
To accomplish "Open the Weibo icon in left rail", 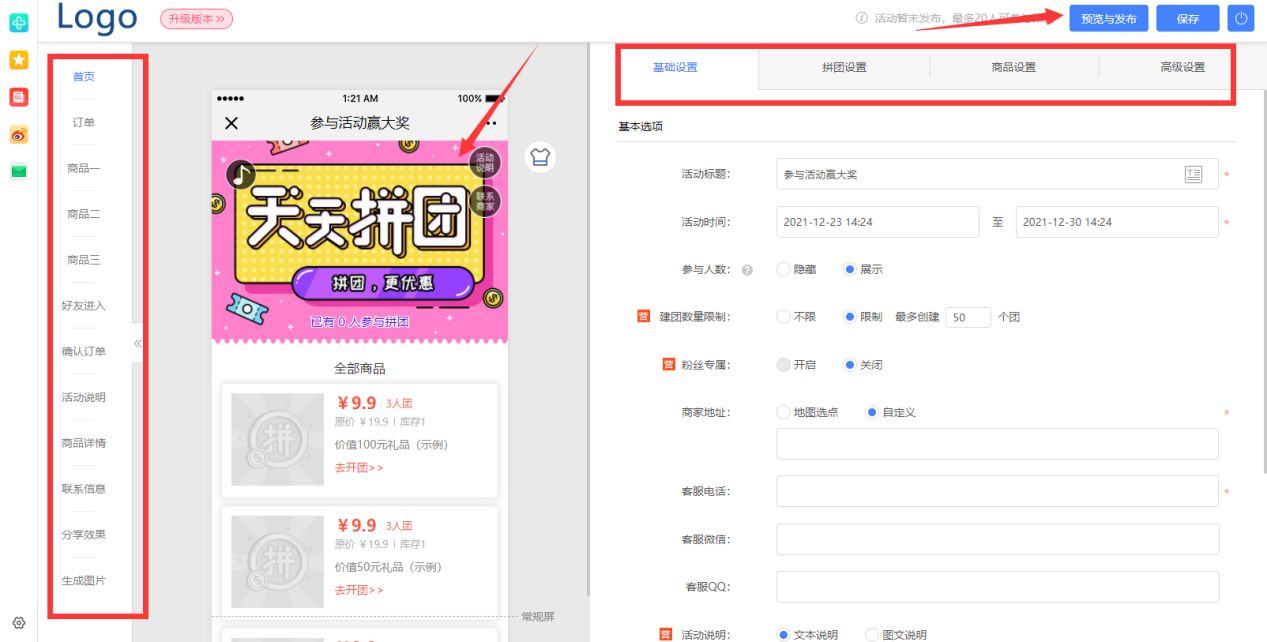I will [18, 134].
